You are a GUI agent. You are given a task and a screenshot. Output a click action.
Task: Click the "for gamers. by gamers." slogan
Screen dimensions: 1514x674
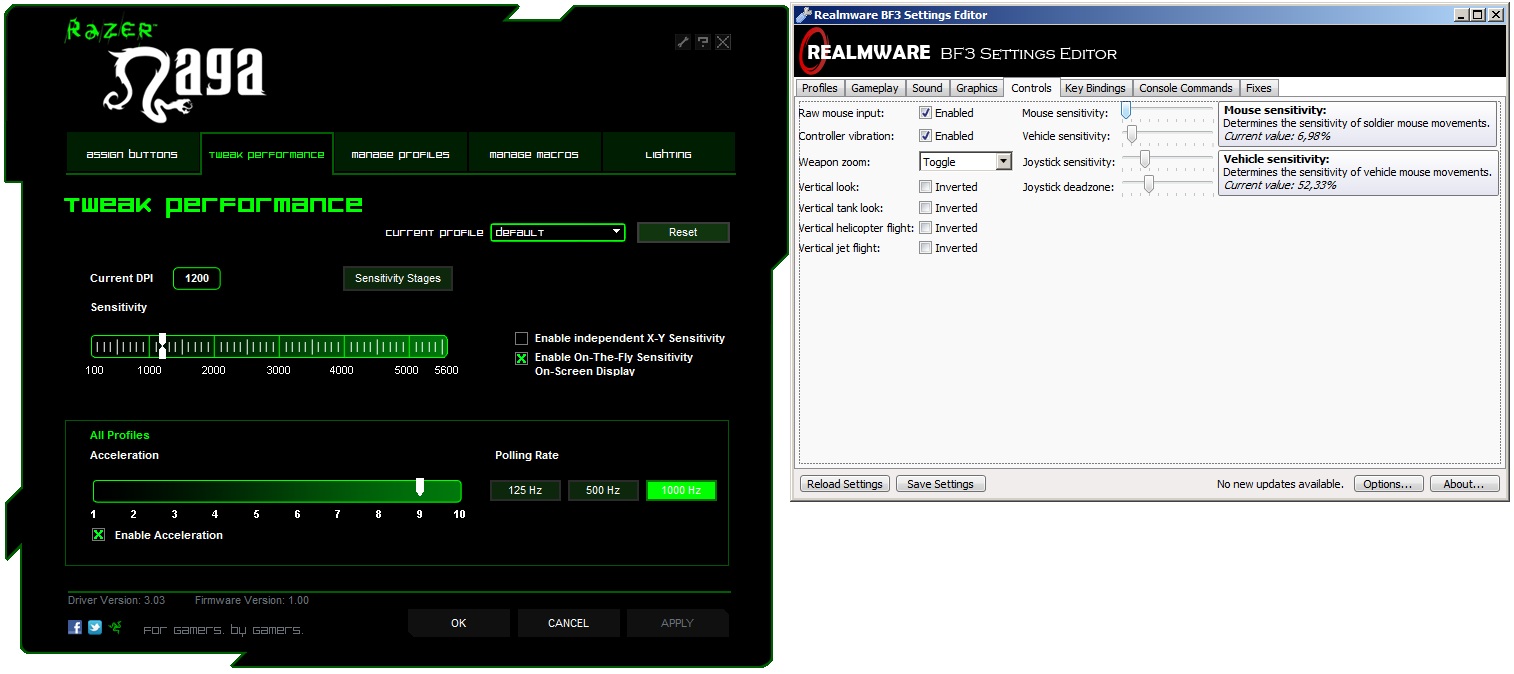223,630
